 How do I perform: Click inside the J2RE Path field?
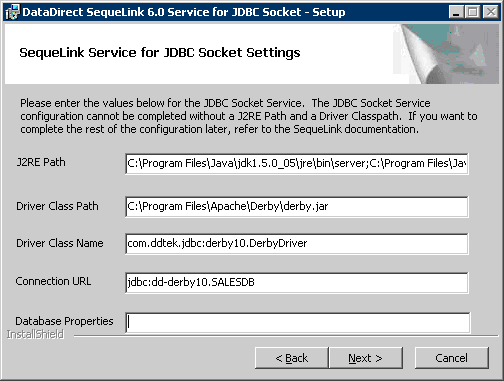[297, 164]
